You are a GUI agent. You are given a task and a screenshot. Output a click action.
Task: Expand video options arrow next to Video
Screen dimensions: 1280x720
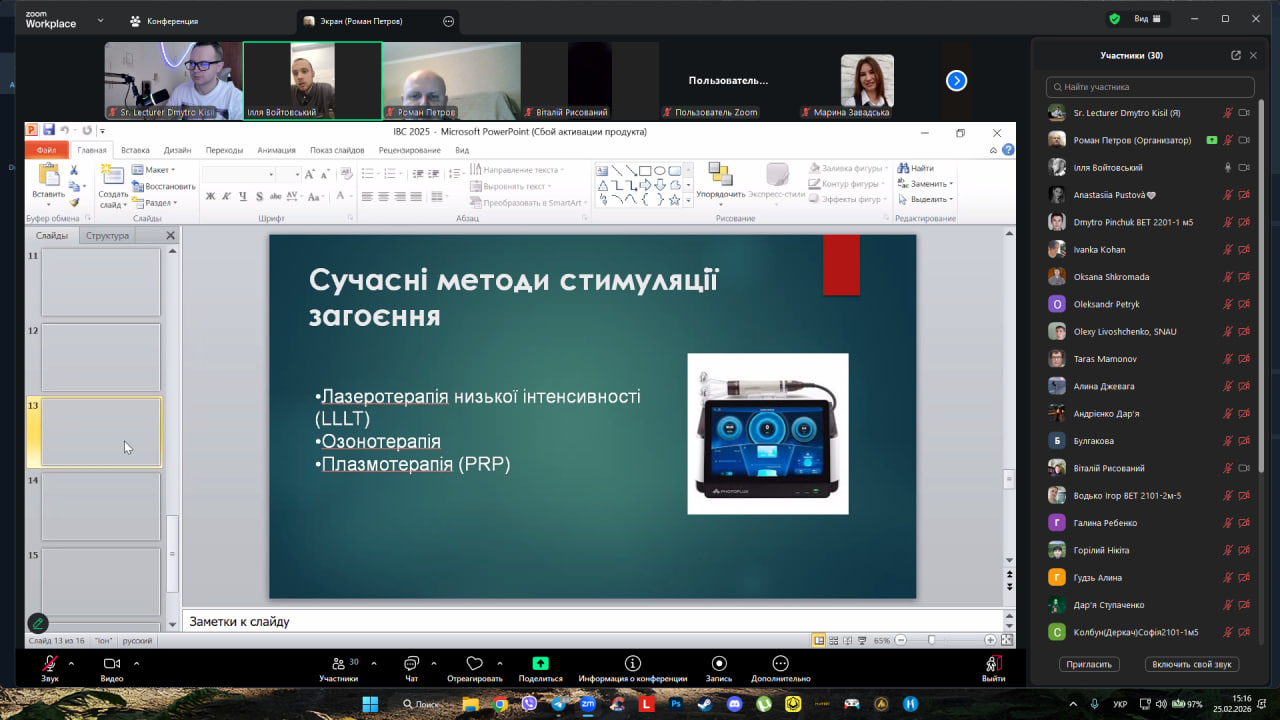pyautogui.click(x=136, y=663)
